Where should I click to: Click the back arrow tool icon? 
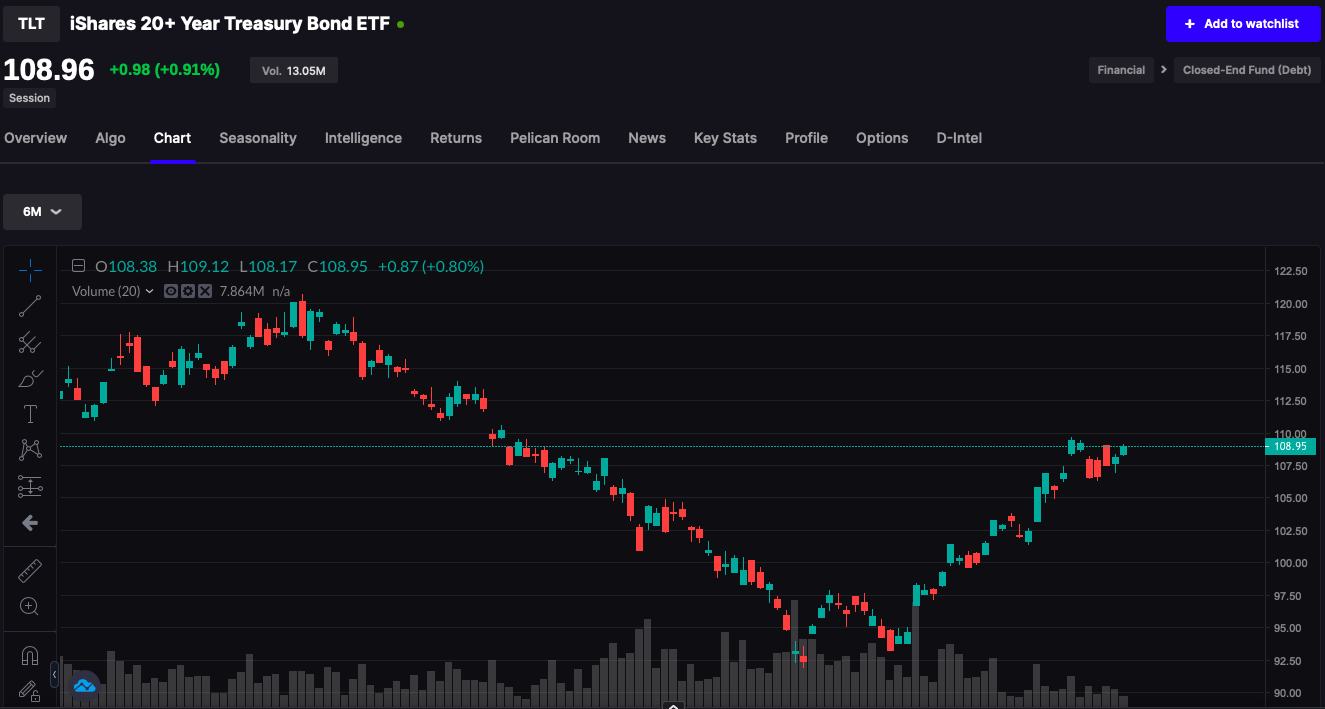[30, 523]
